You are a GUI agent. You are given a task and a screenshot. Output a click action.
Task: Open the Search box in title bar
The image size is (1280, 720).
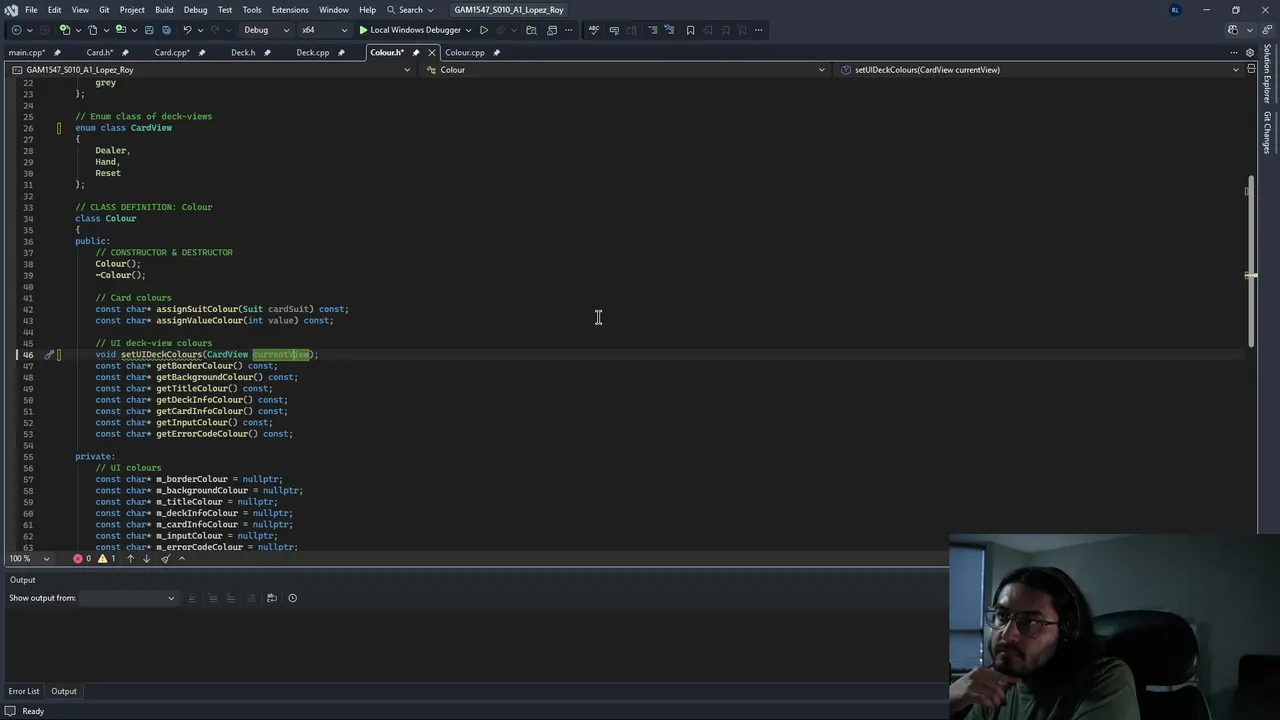pos(410,10)
